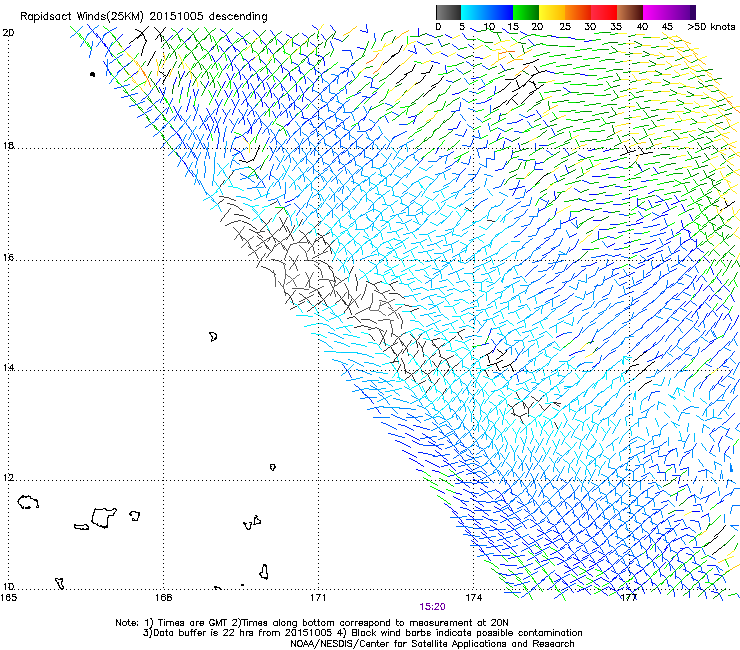This screenshot has height=650, width=740.
Task: Click latitude label '10' on the left axis
Action: (x=8, y=587)
